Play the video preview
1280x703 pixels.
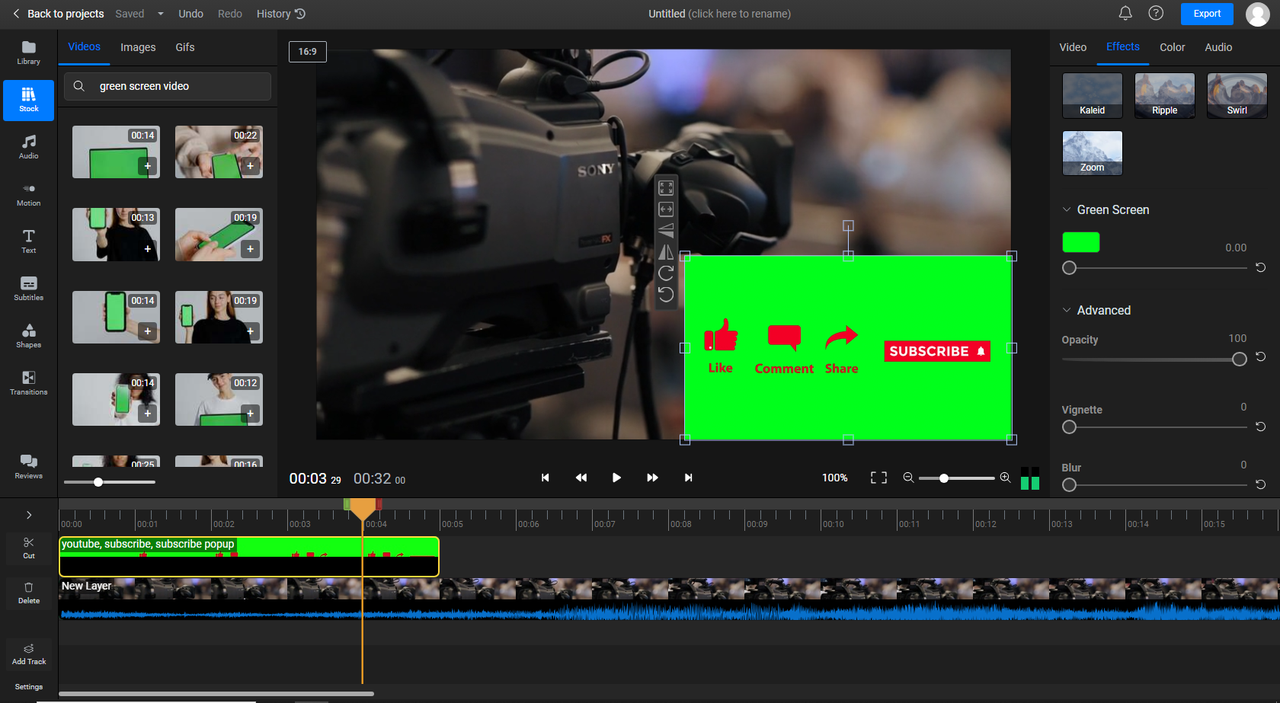(x=616, y=478)
